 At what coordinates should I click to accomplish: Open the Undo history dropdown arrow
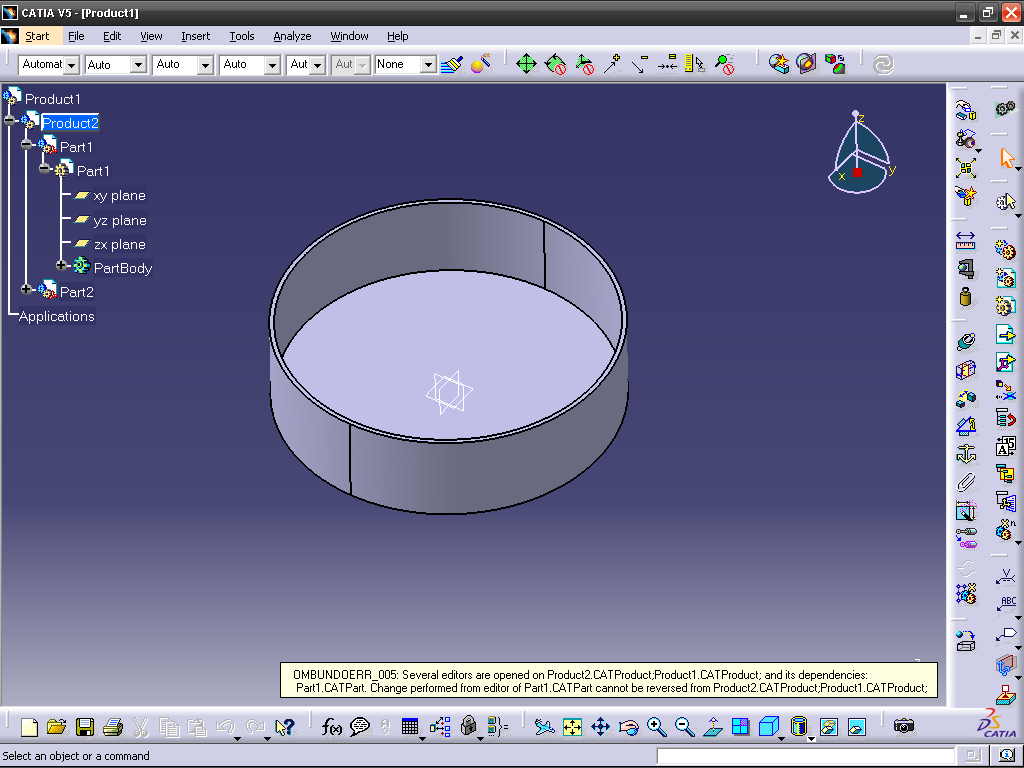click(237, 739)
